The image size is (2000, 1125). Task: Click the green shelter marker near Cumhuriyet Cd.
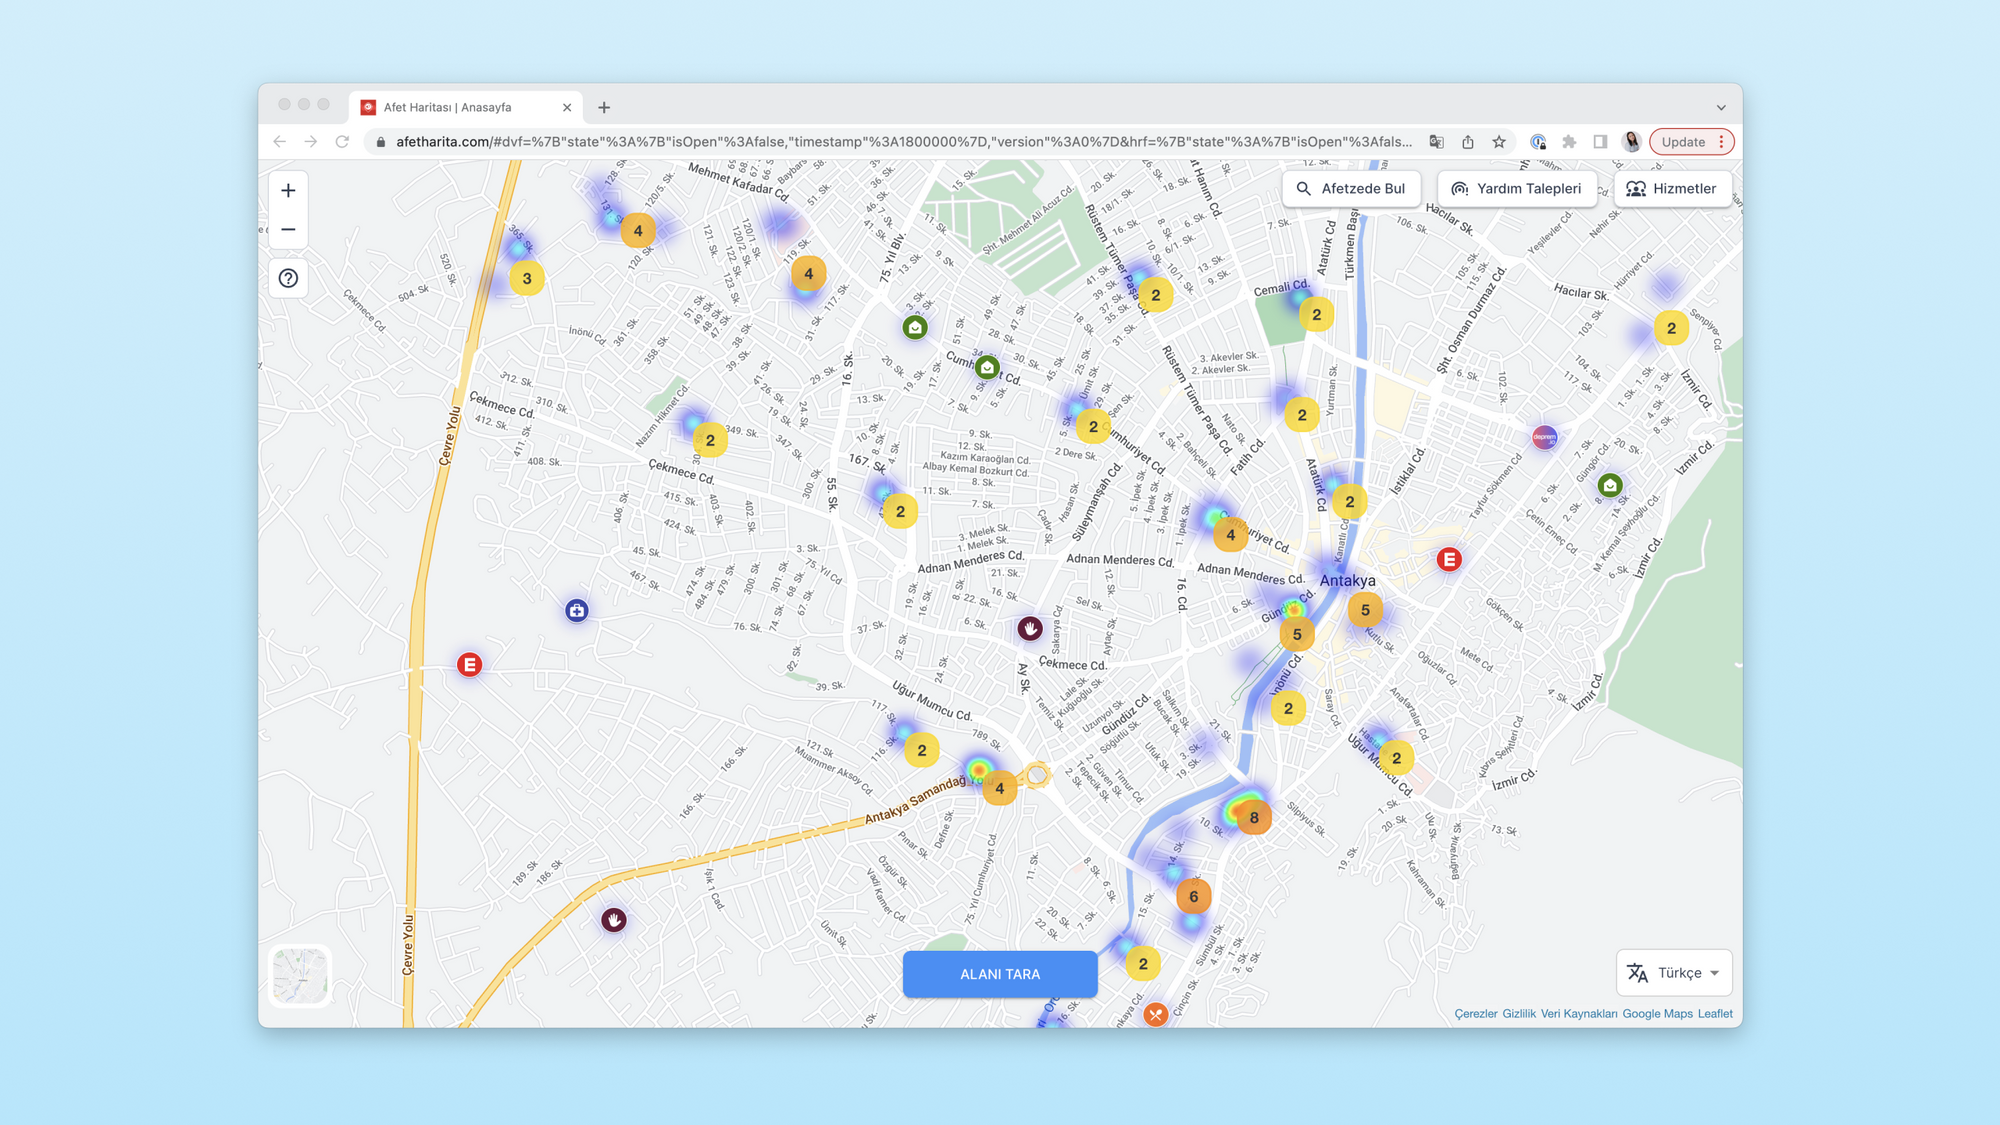click(x=987, y=367)
